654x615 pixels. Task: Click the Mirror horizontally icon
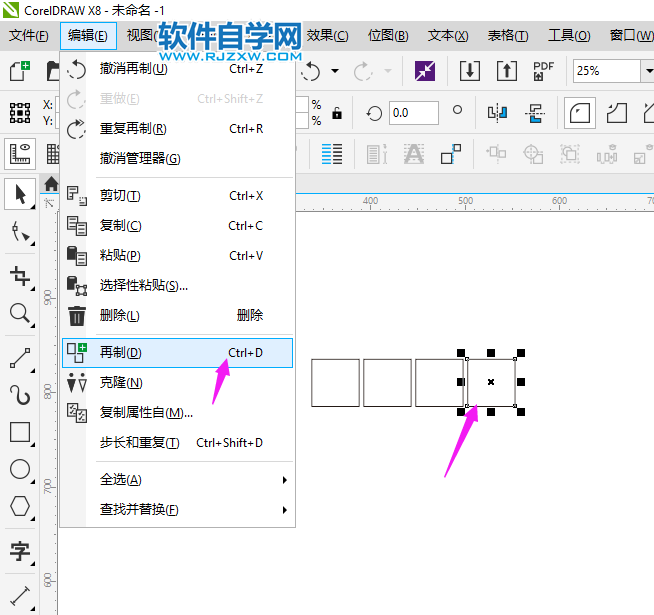(x=498, y=113)
